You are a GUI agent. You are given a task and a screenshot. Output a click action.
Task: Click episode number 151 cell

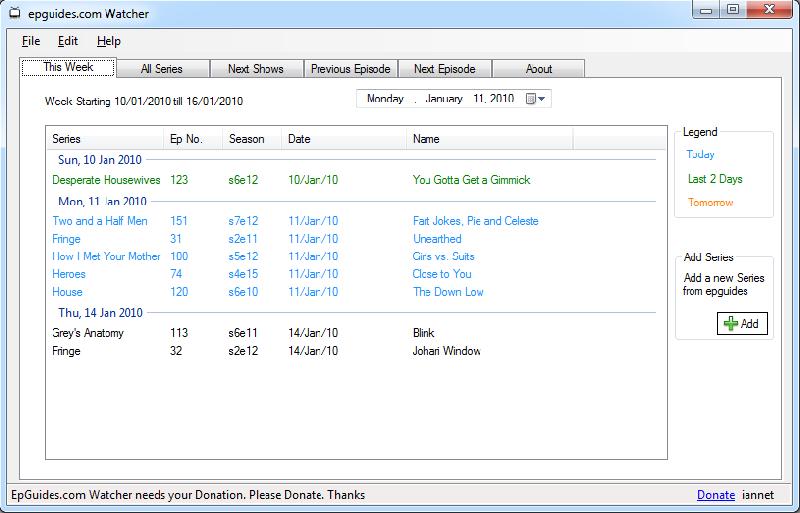coord(179,221)
